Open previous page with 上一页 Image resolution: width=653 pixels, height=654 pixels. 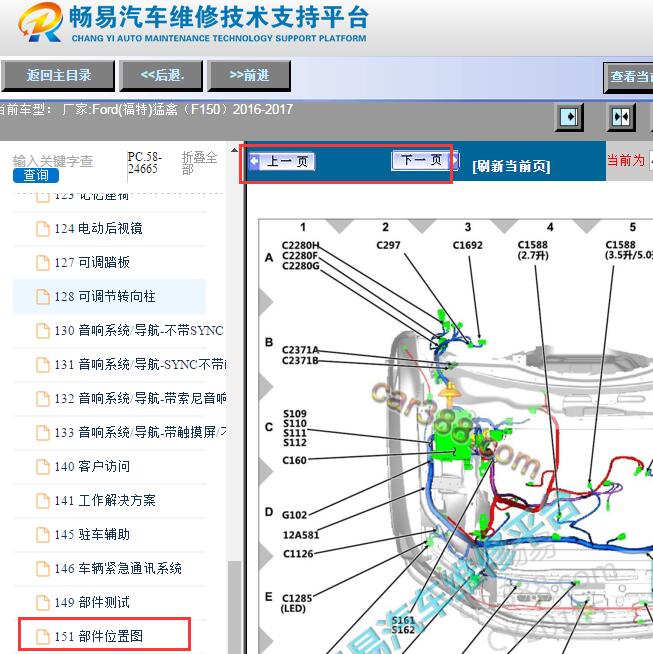[282, 161]
